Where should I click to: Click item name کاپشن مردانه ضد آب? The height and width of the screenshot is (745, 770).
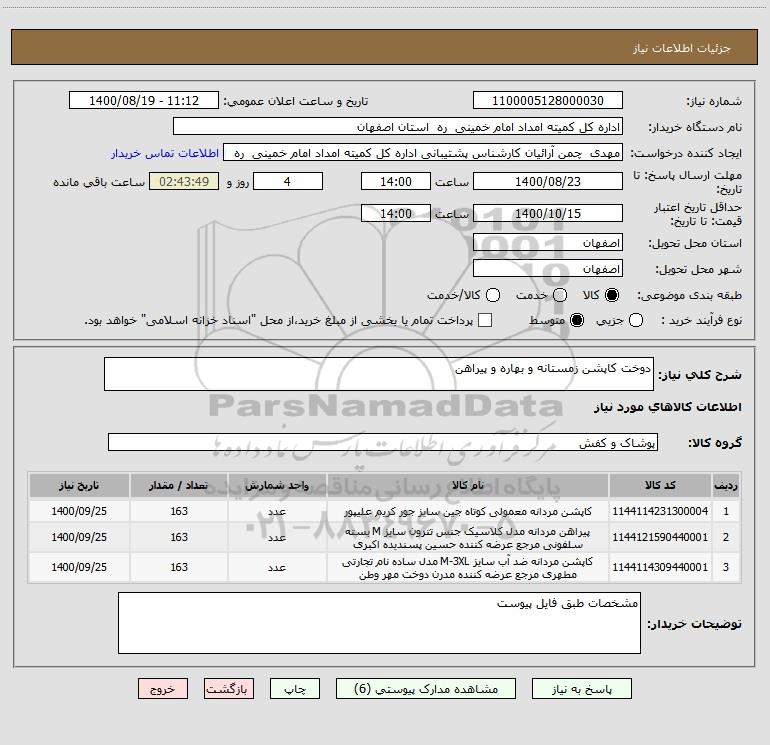[468, 568]
